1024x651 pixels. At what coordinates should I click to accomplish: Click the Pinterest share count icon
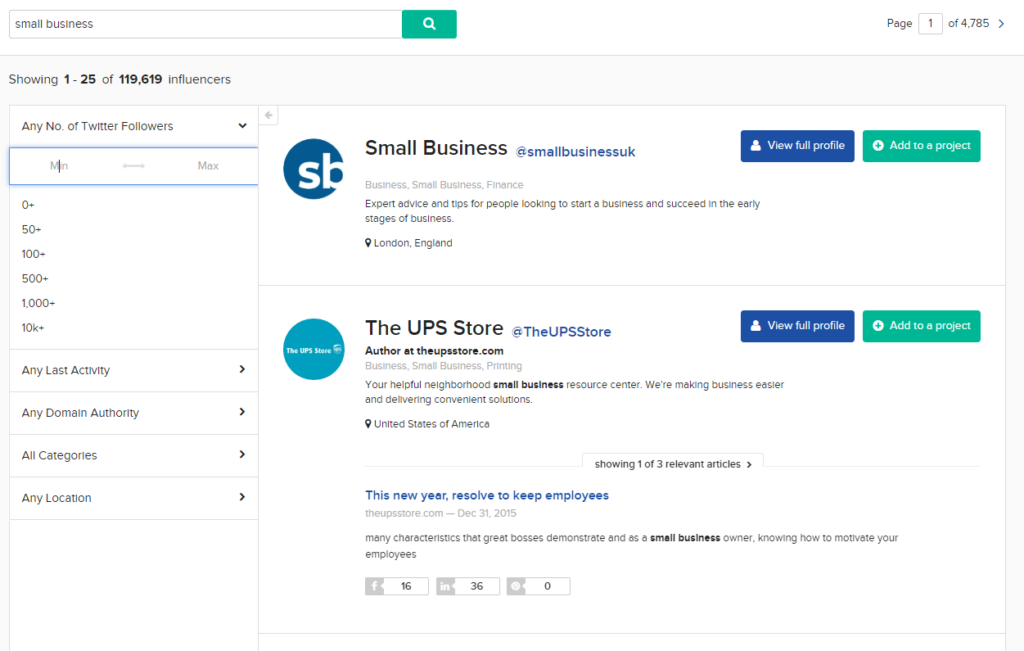(516, 586)
